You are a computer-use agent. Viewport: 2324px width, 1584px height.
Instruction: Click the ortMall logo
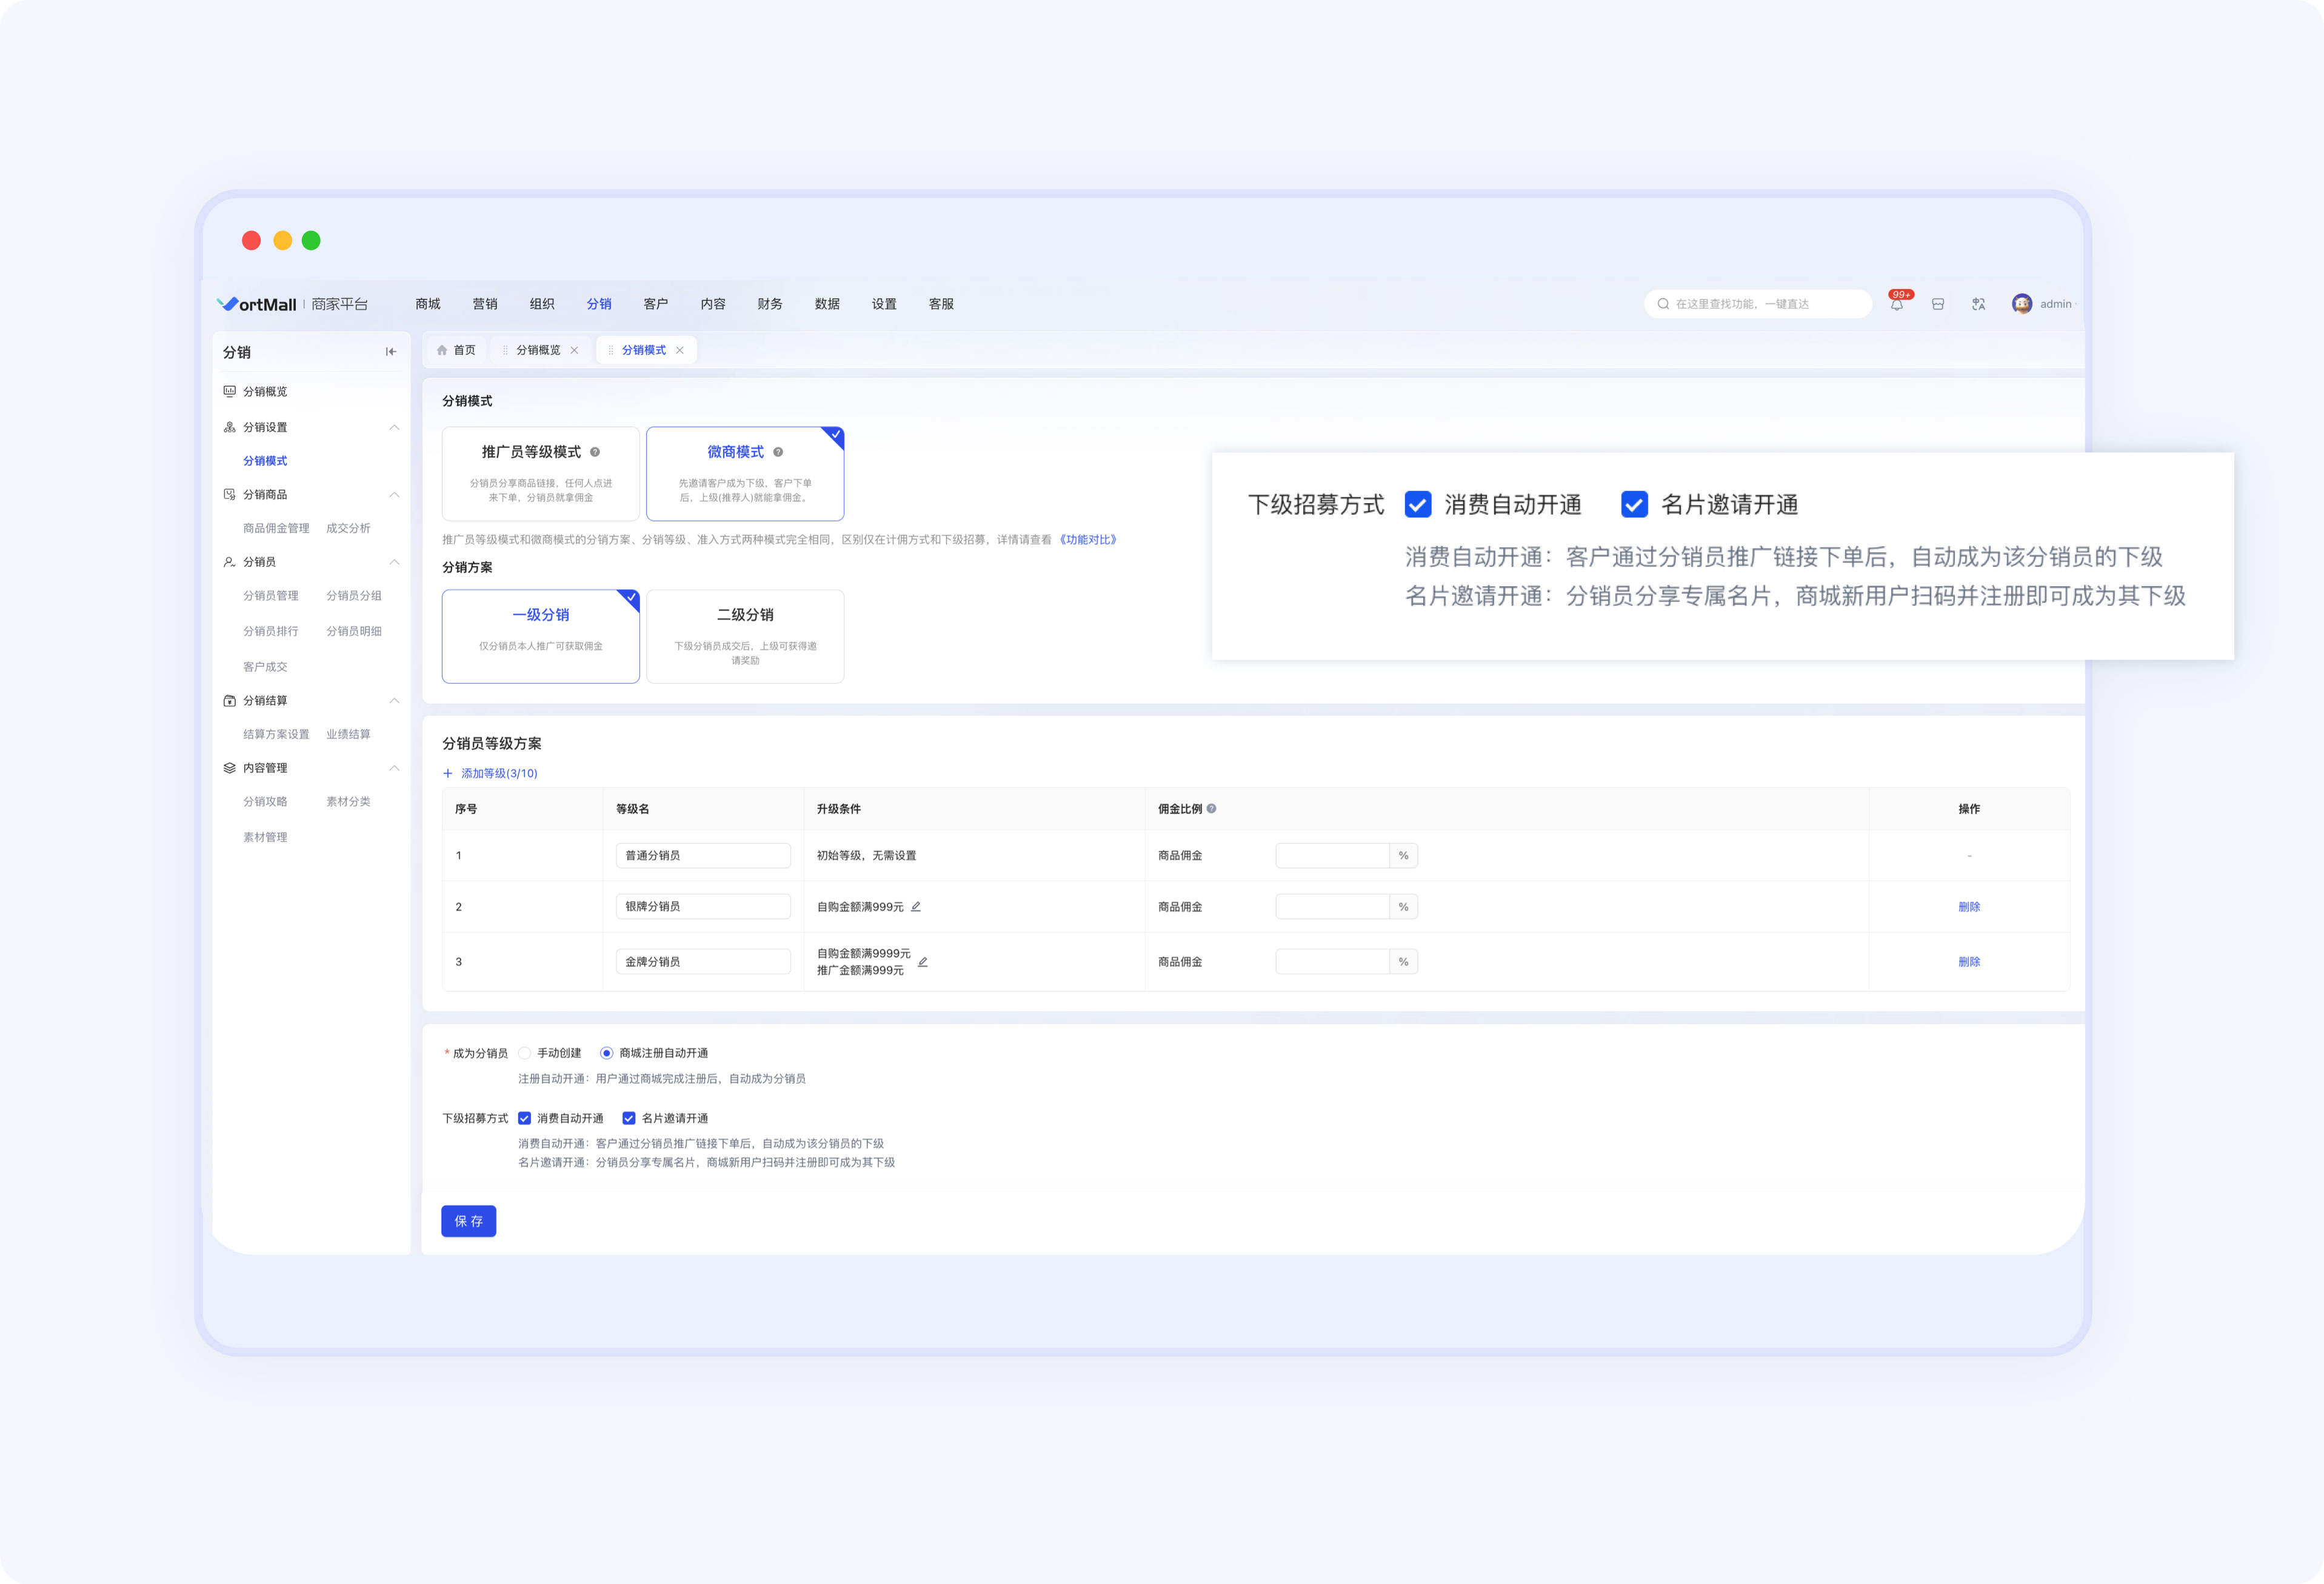pyautogui.click(x=257, y=304)
